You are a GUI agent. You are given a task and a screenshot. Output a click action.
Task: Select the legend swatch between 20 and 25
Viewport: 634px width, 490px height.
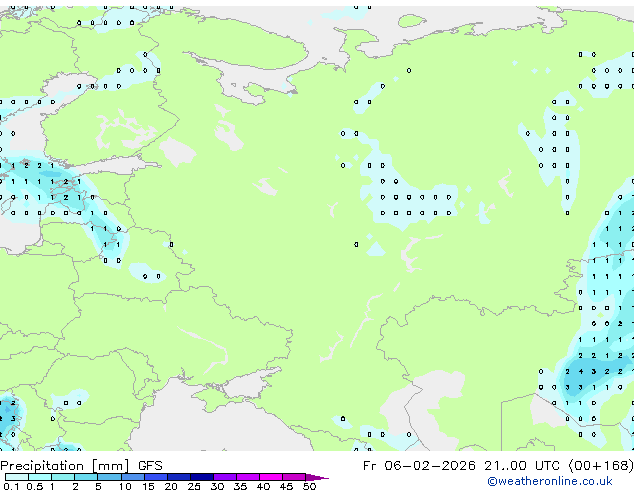[x=179, y=477]
